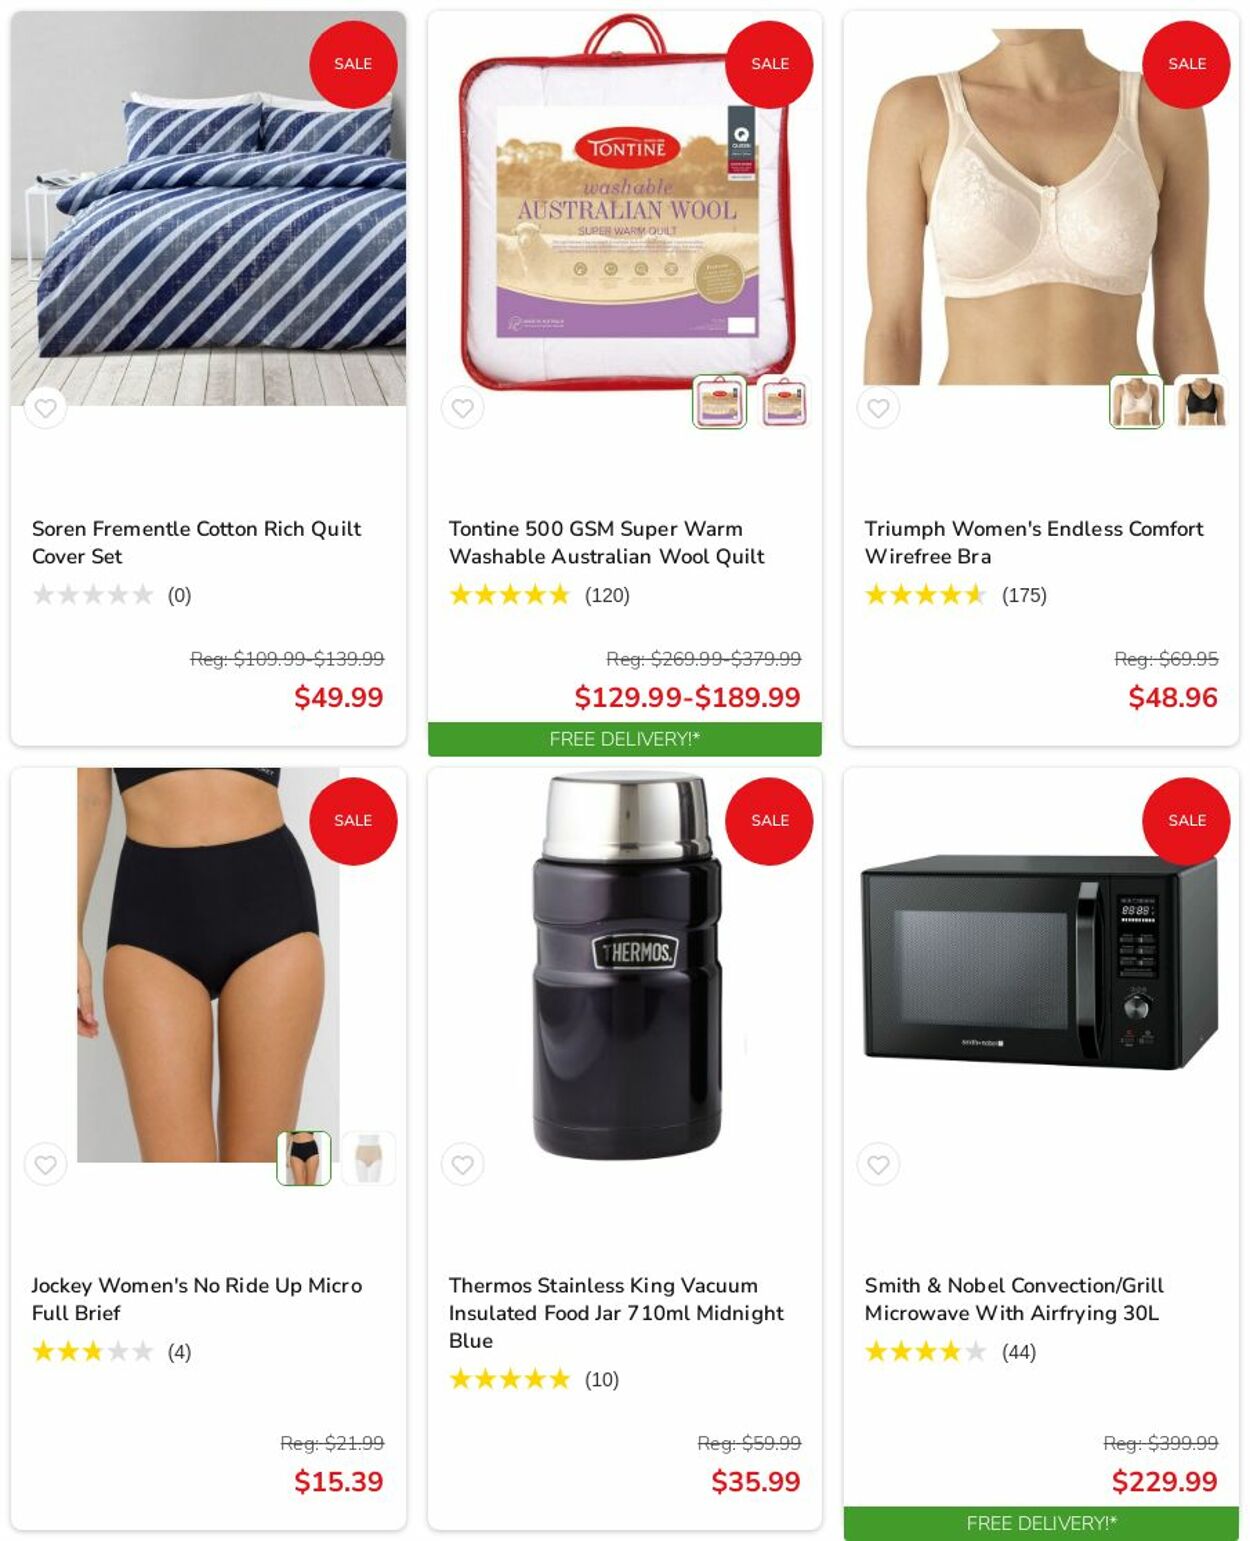Open Tontine 500 GSM Wool Quilt title
The image size is (1250, 1541).
[x=606, y=542]
